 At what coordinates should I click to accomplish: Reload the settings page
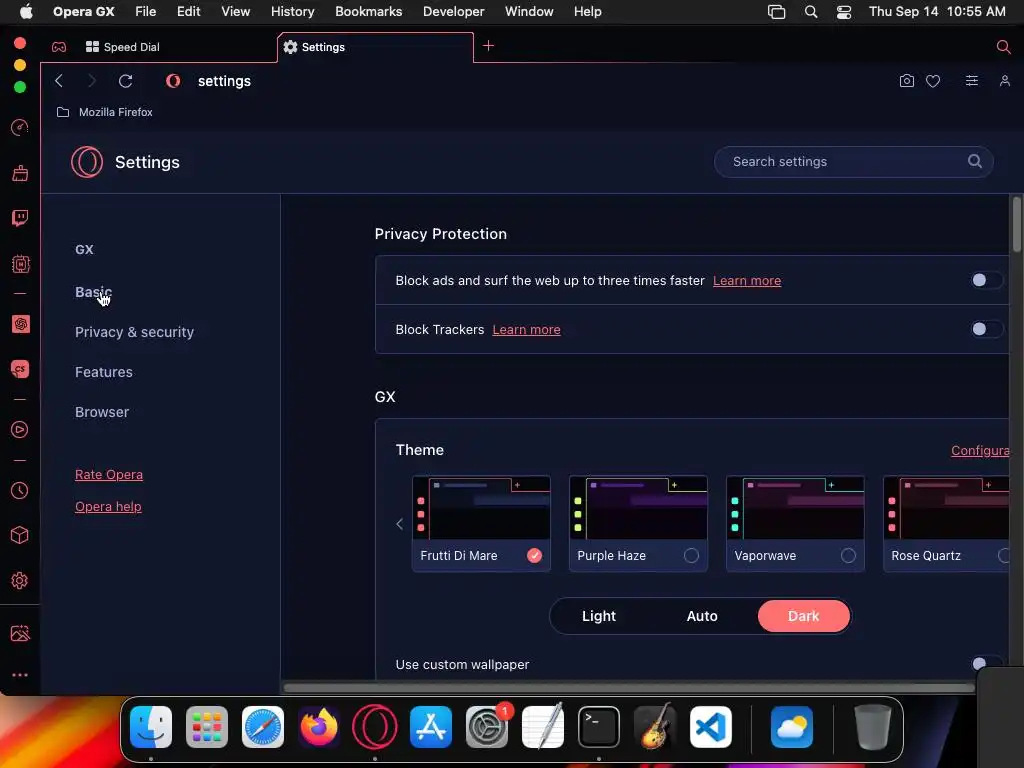[125, 81]
